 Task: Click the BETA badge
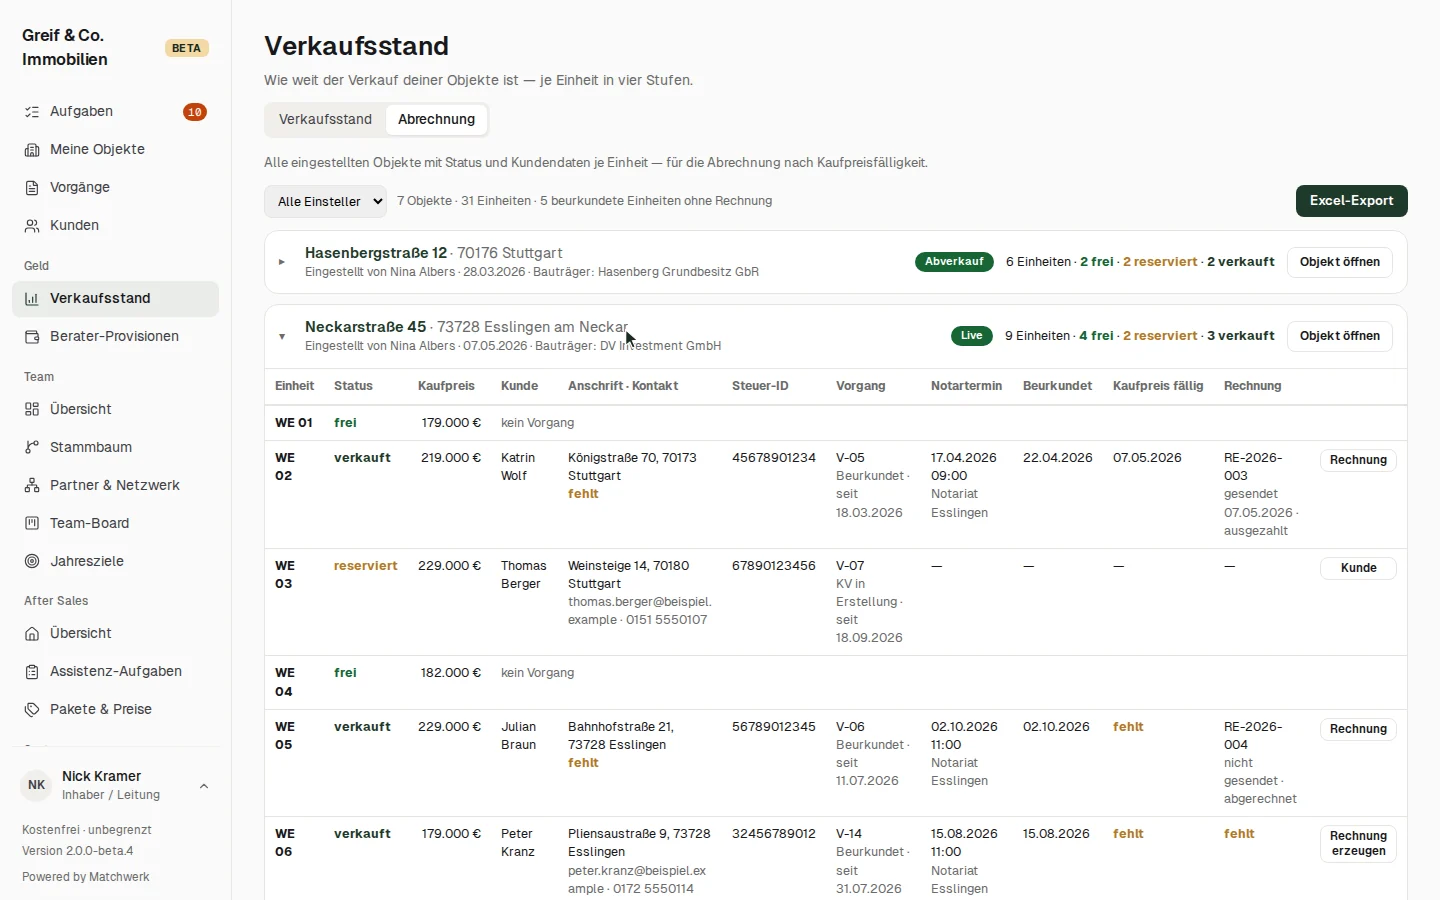pyautogui.click(x=186, y=48)
